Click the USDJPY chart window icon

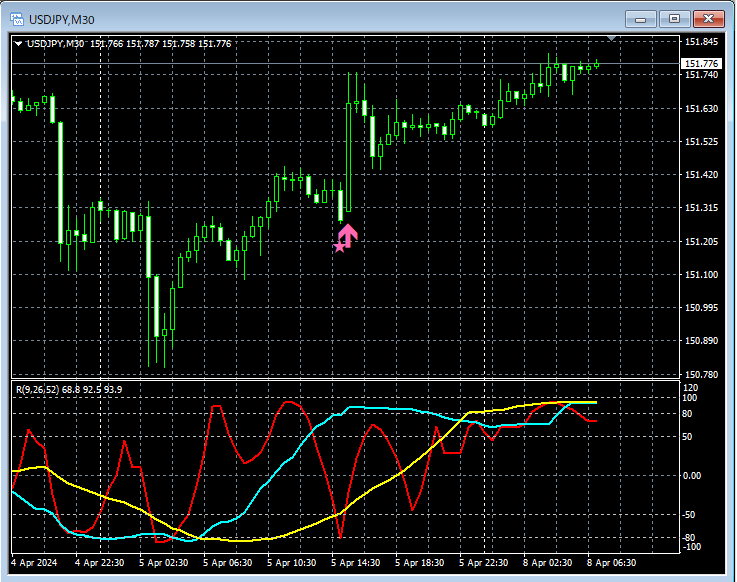click(17, 19)
